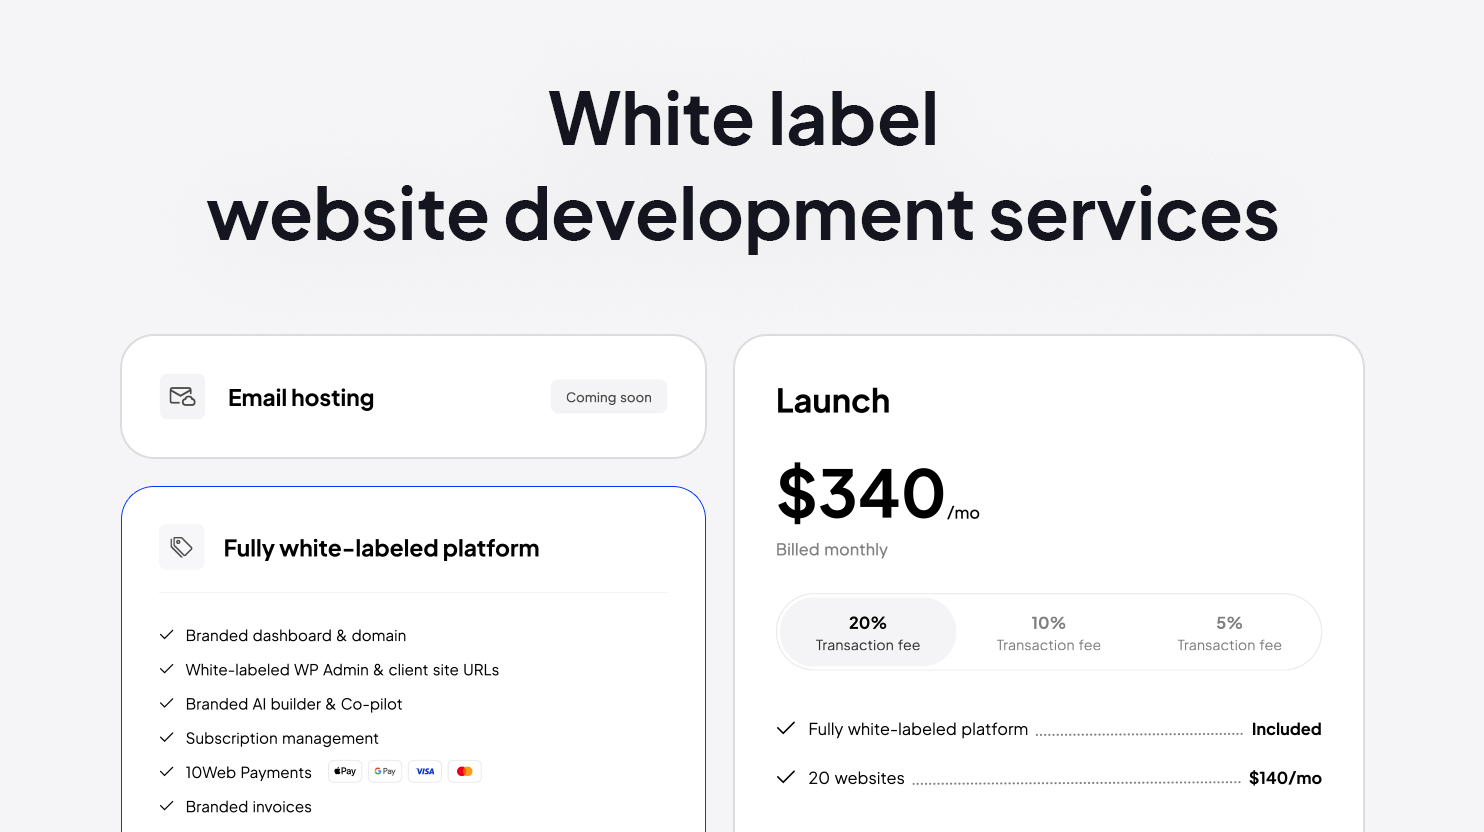
Task: Select the Visa payment icon
Action: (425, 771)
